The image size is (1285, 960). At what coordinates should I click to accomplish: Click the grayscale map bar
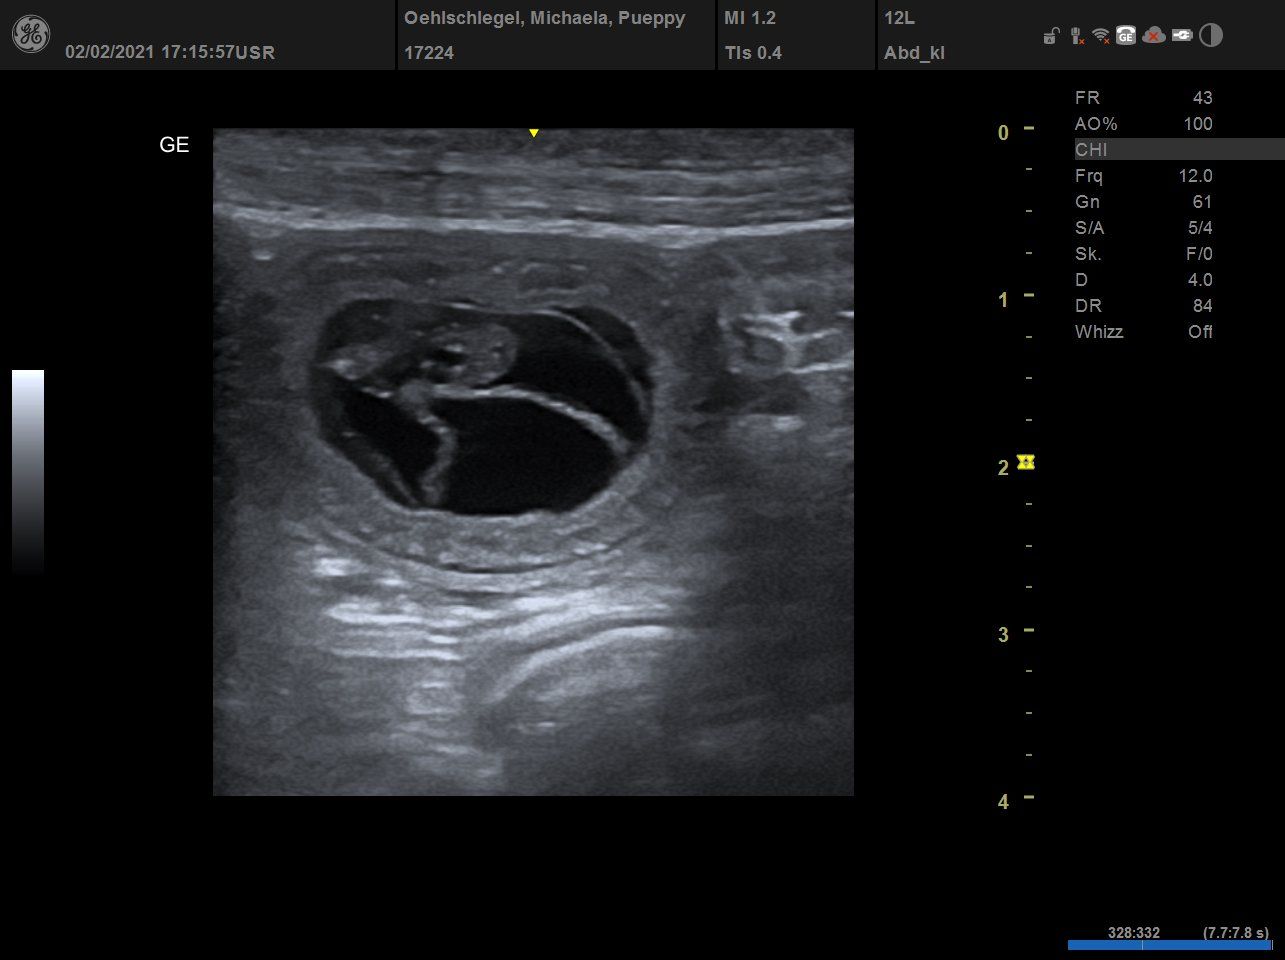click(x=28, y=470)
